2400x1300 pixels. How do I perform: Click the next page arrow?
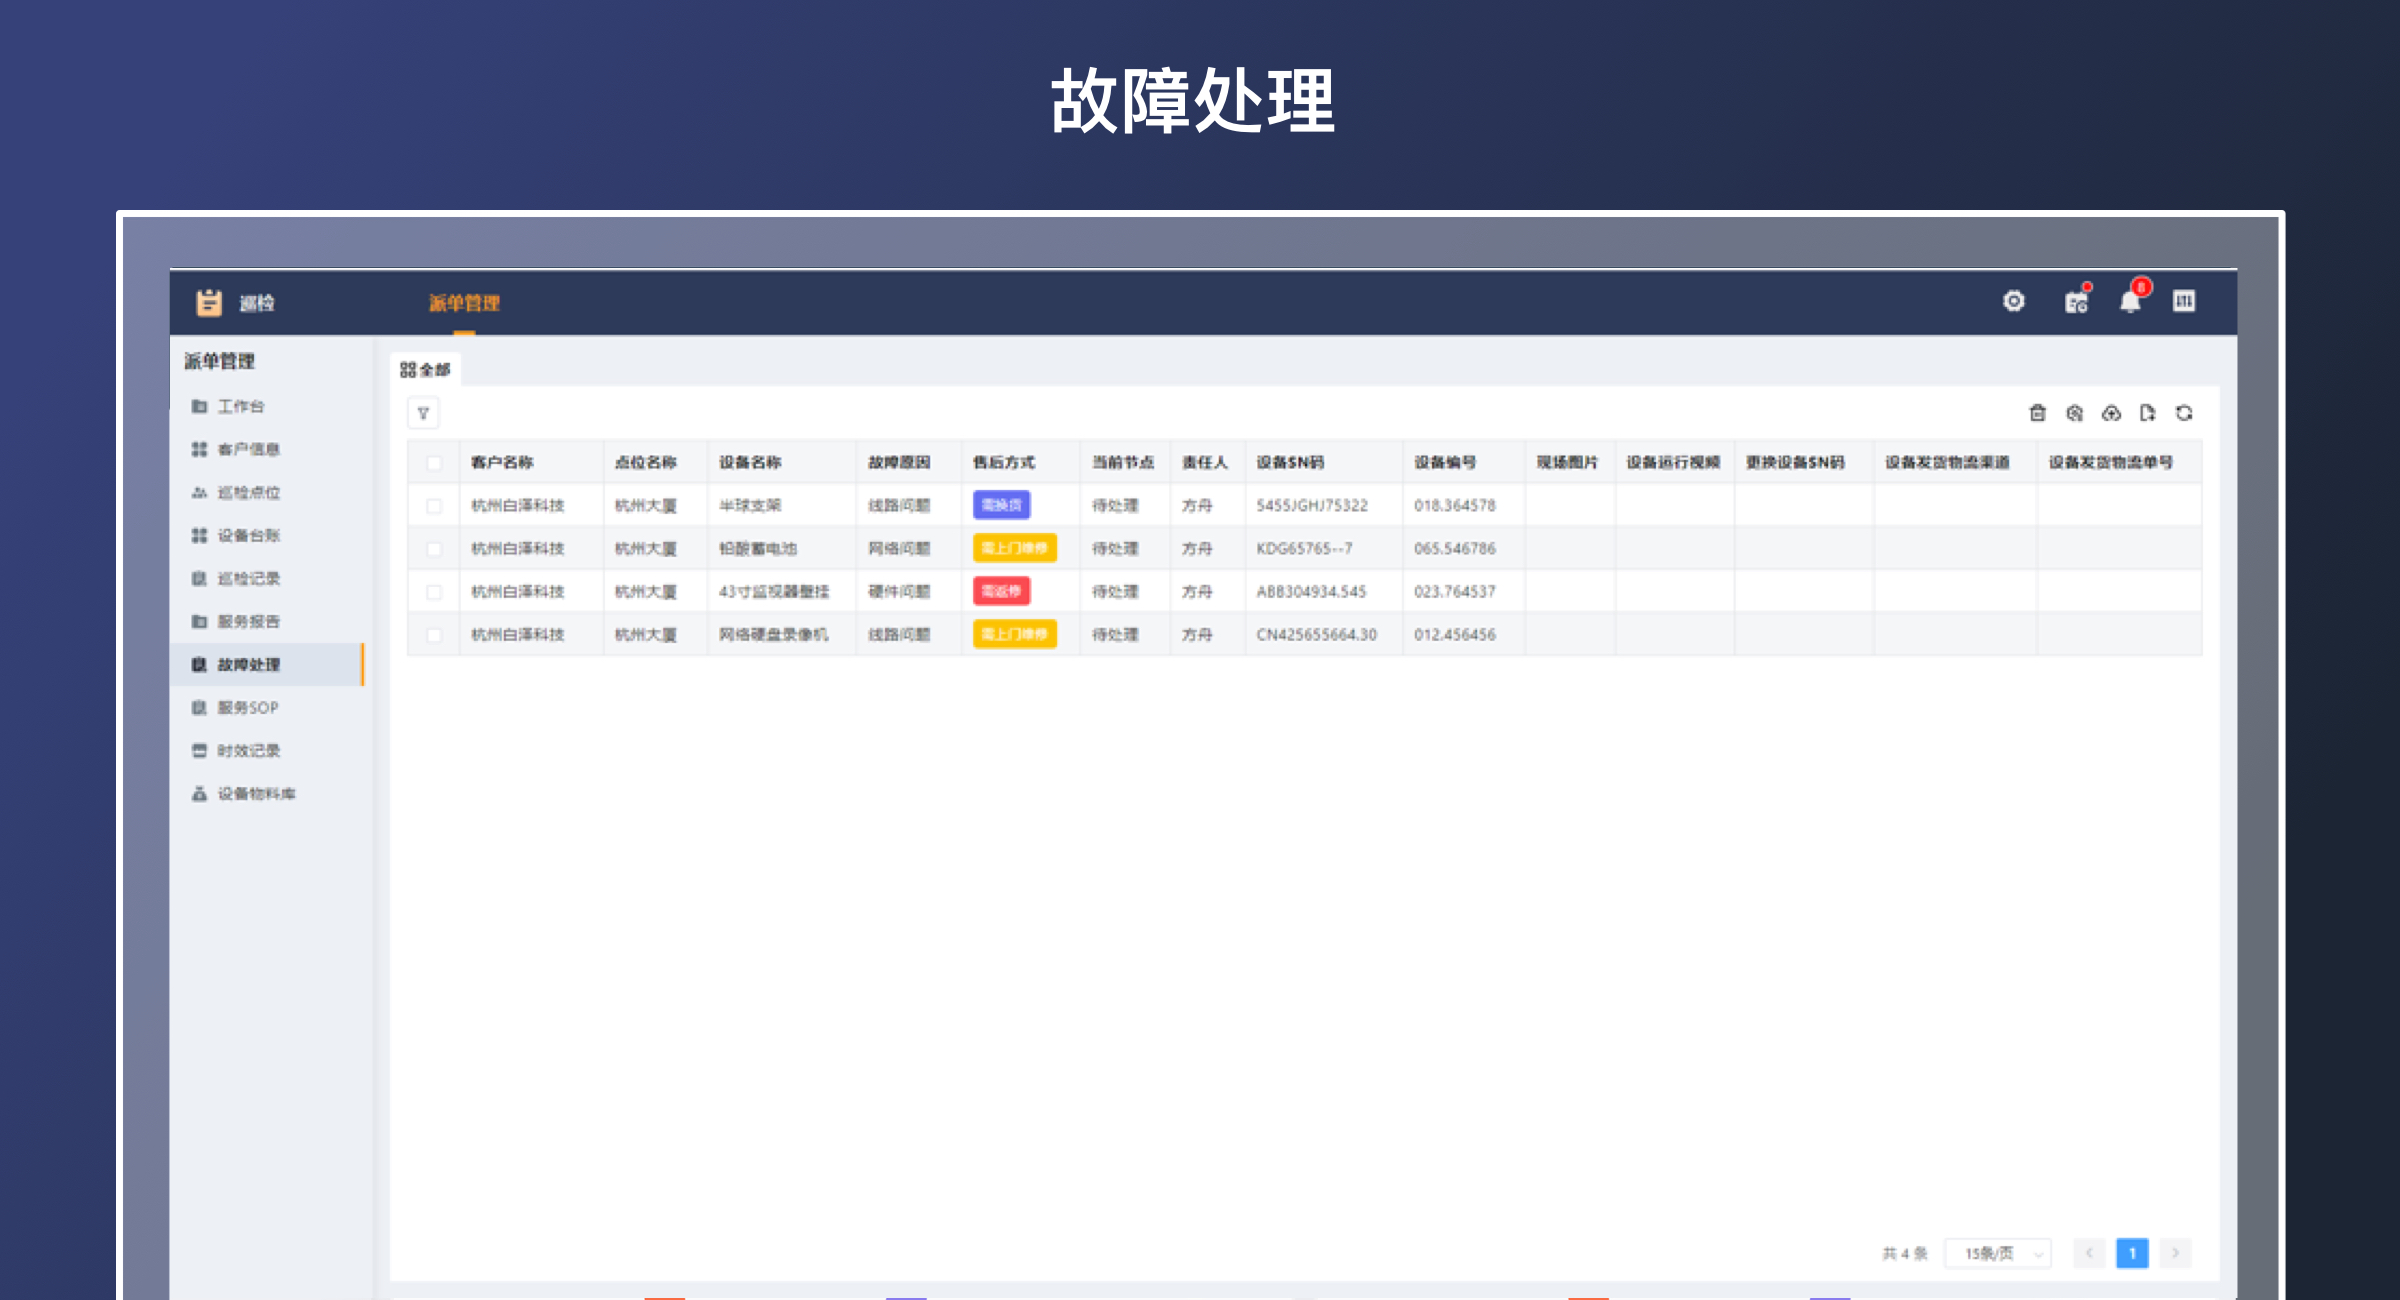[x=2175, y=1253]
